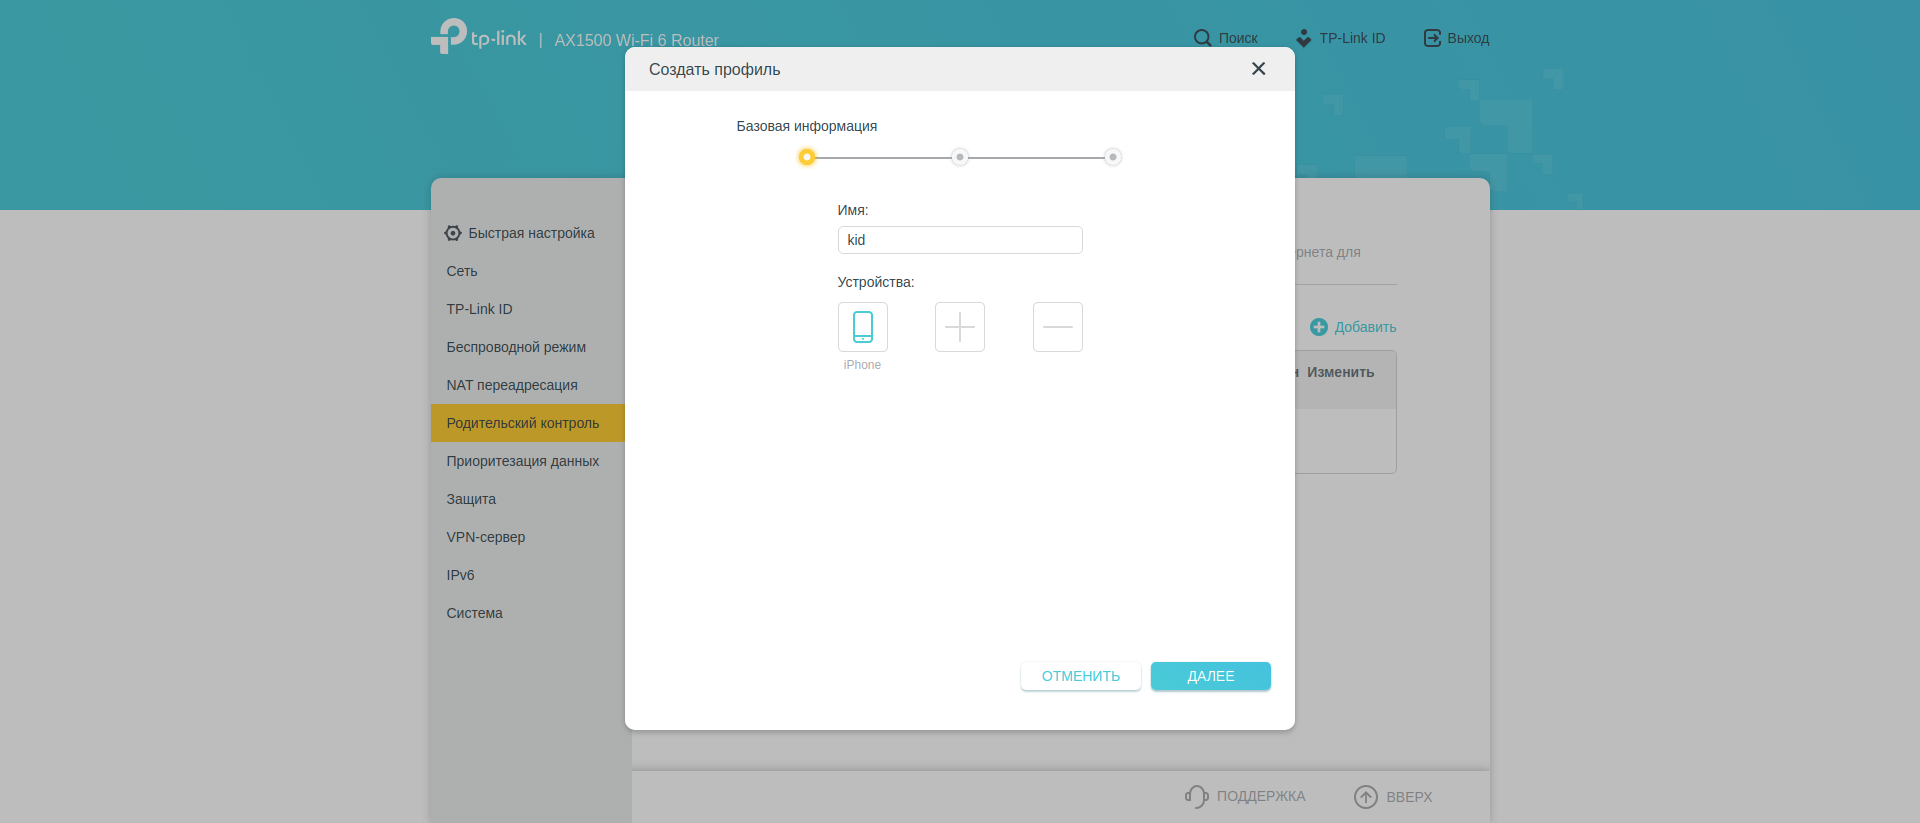Click the third wizard step indicator
This screenshot has width=1920, height=823.
coord(1112,157)
